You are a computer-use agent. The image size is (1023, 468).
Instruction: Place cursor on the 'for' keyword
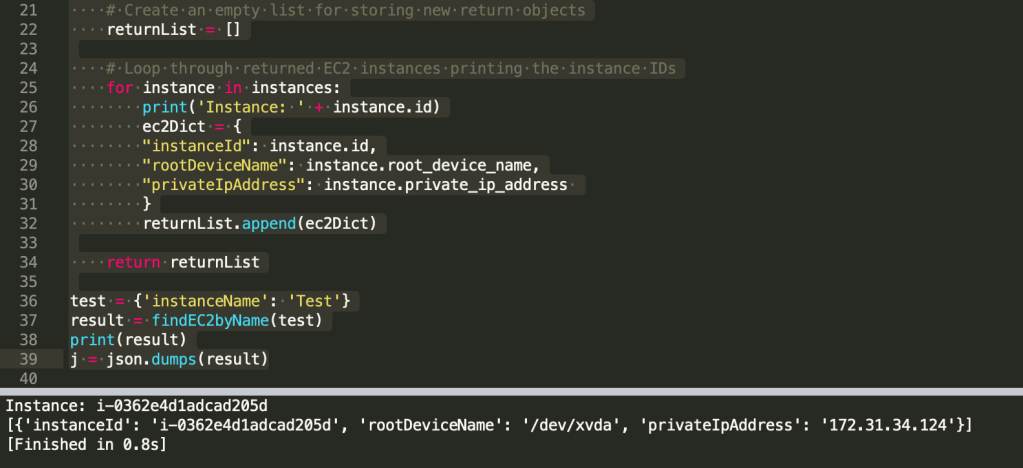120,87
